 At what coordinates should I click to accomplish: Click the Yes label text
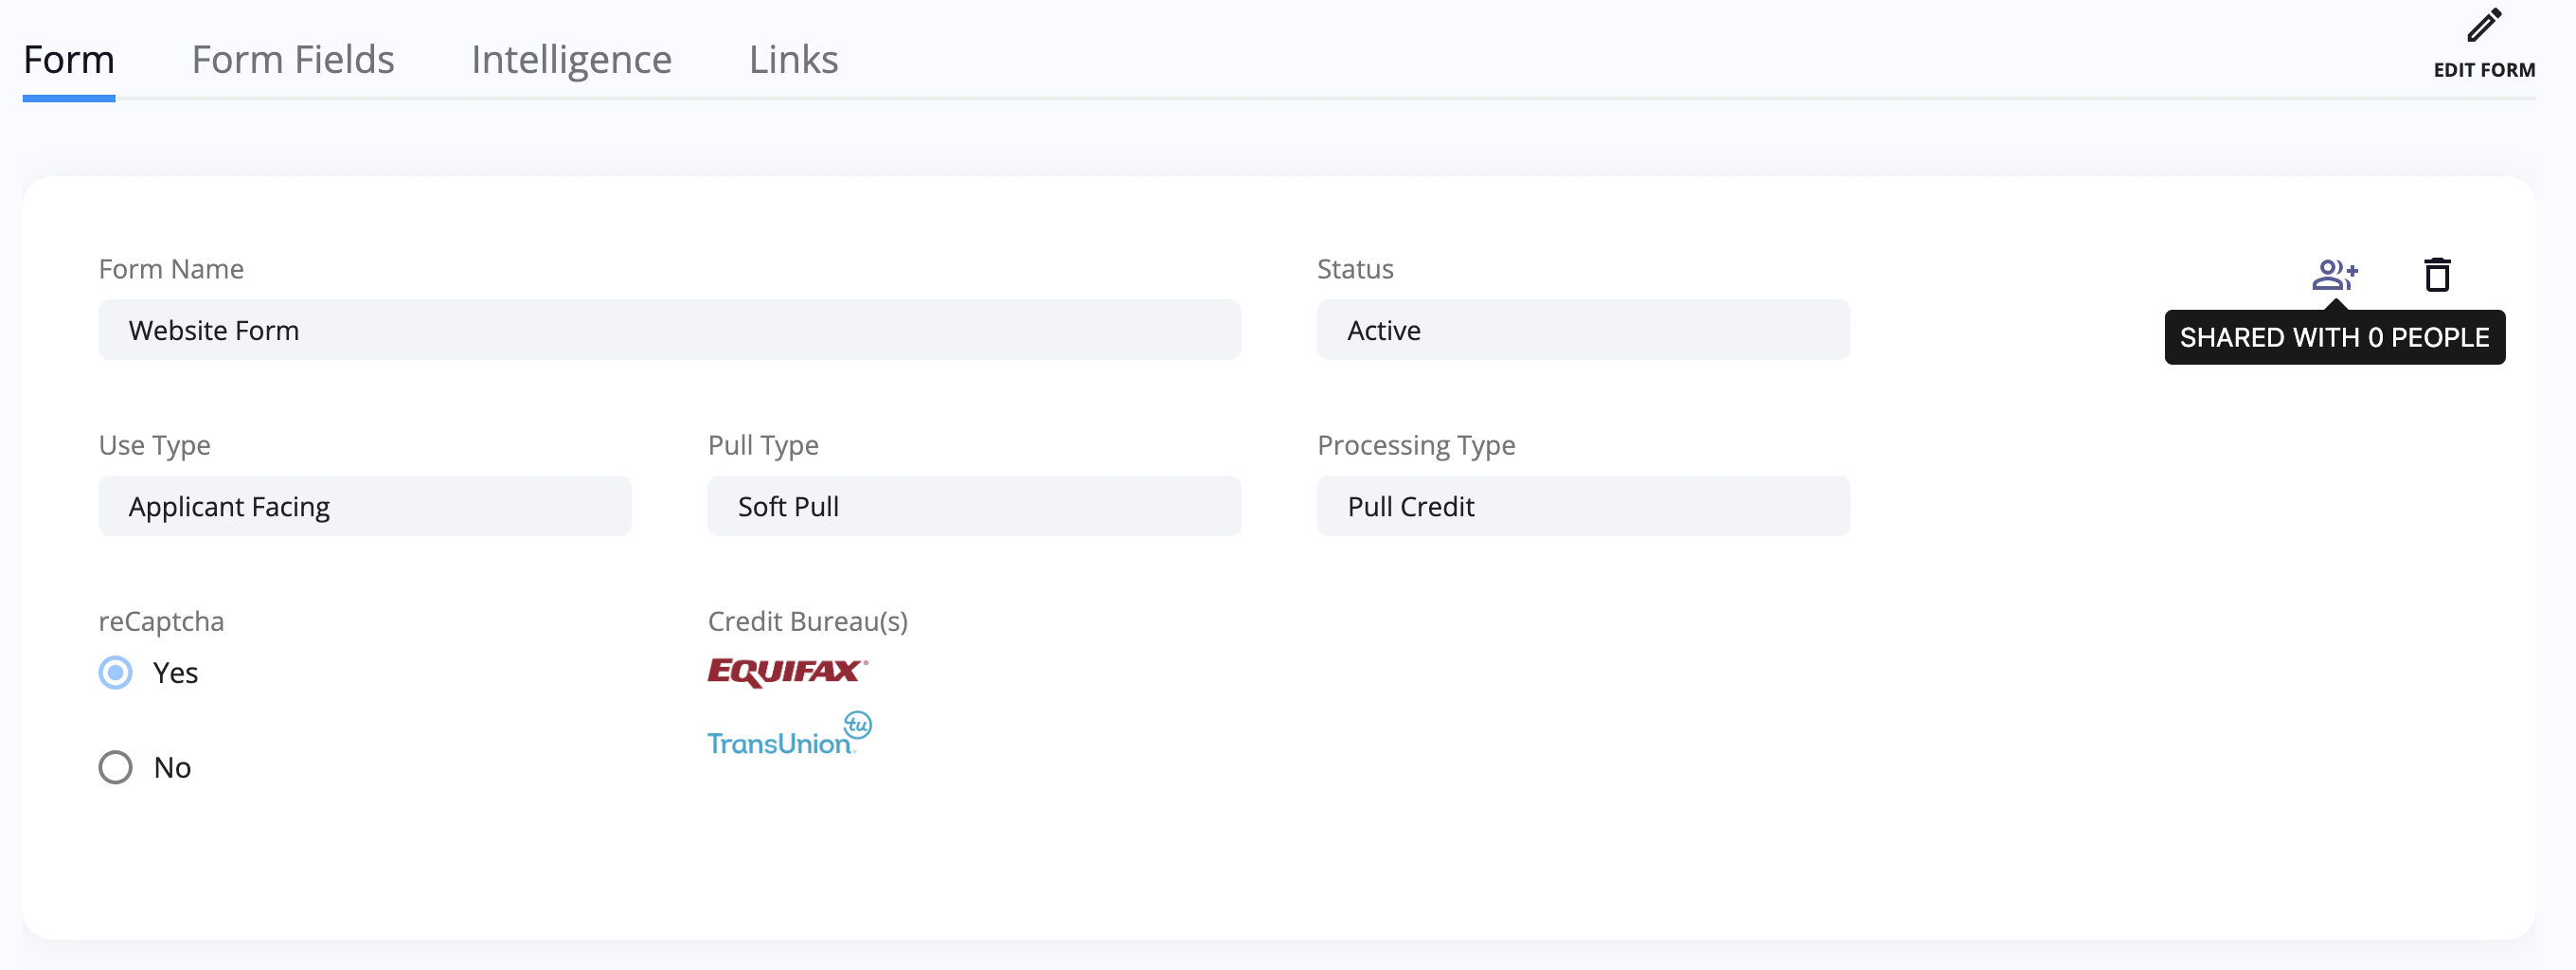point(175,673)
